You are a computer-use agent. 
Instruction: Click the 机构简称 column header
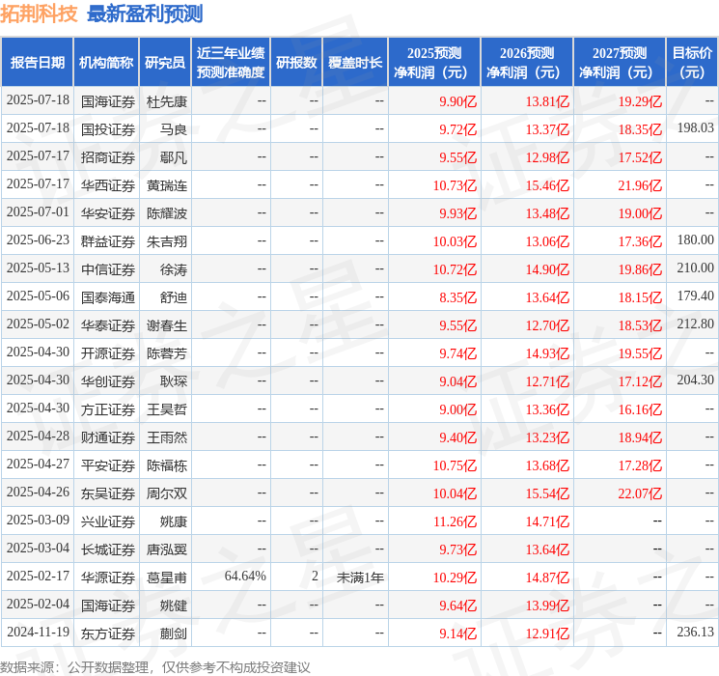pyautogui.click(x=106, y=62)
